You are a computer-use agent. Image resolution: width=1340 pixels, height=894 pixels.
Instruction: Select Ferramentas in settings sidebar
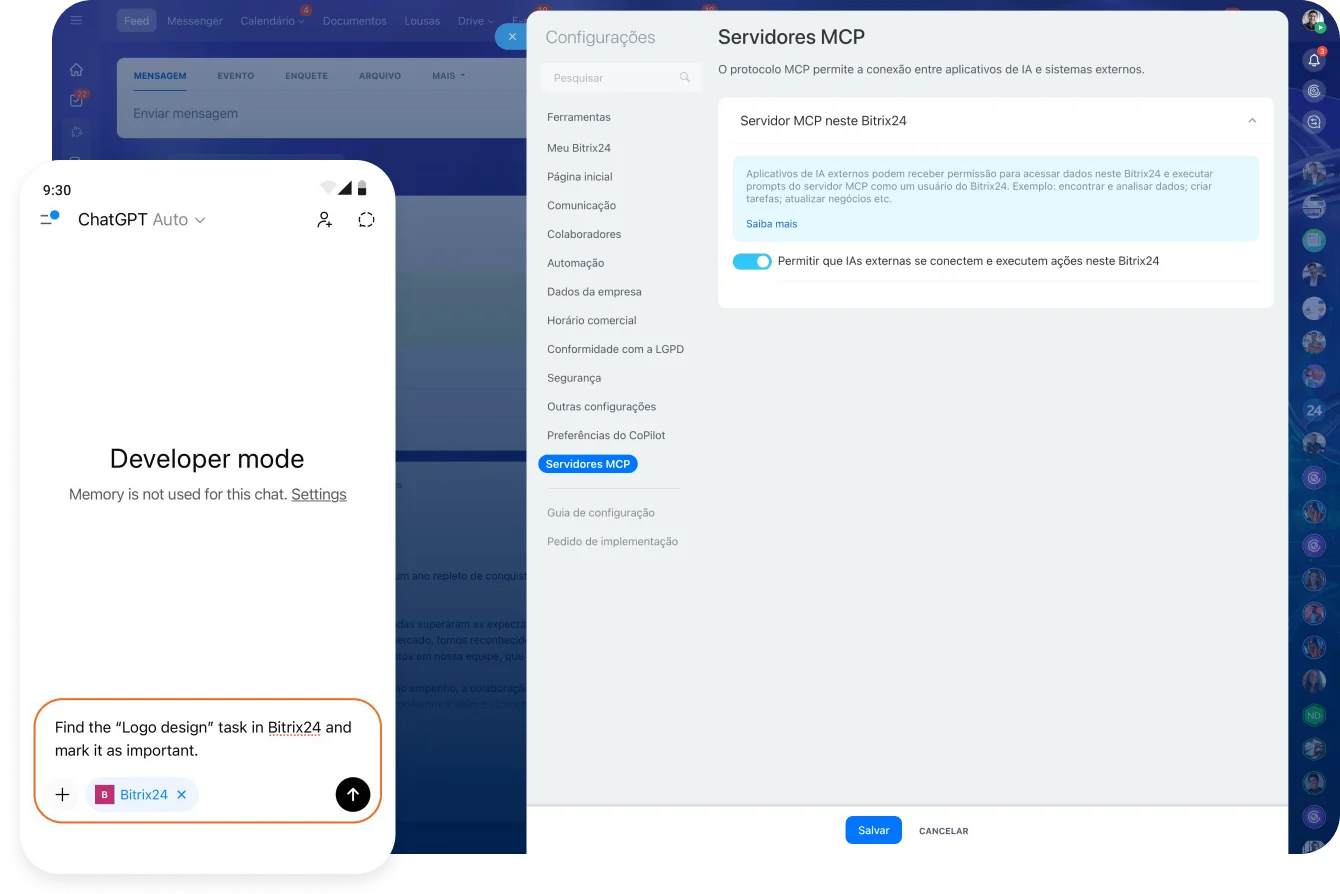[x=579, y=117]
